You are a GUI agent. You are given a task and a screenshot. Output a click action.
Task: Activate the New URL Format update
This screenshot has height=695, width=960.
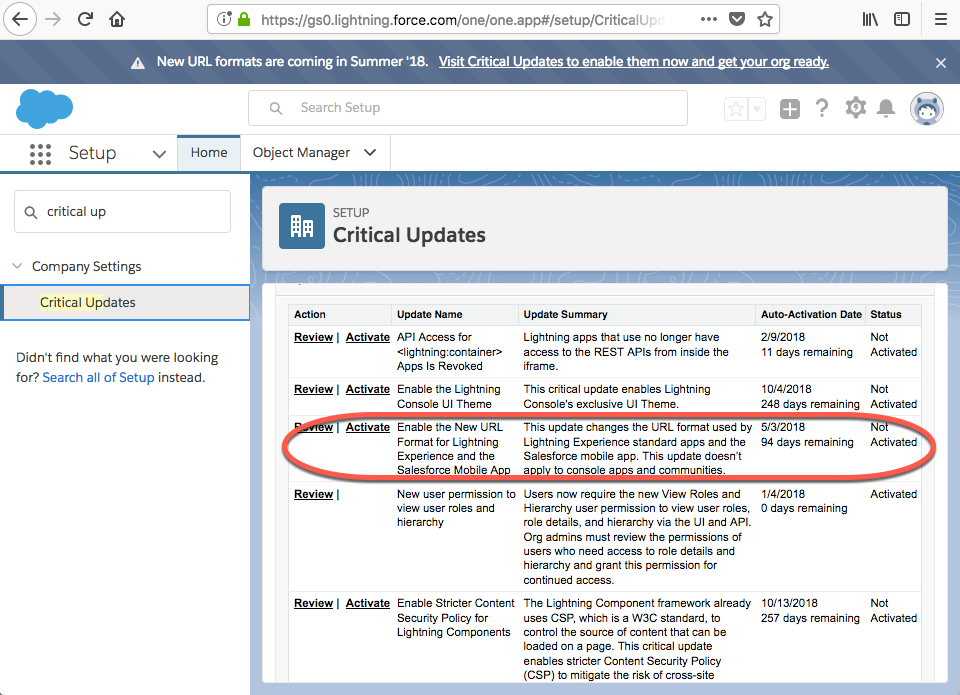coord(367,427)
